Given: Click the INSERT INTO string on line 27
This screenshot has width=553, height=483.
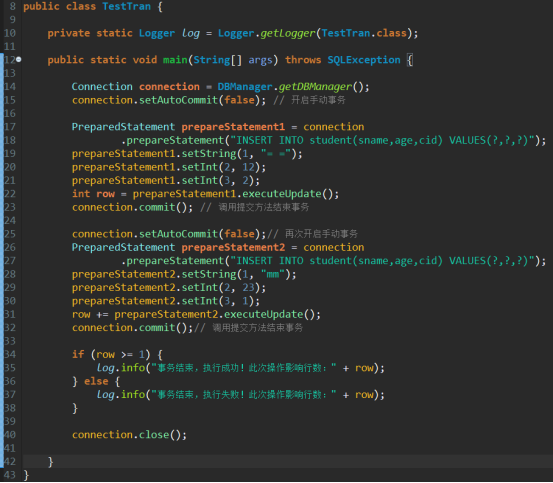Looking at the screenshot, I should [x=383, y=261].
